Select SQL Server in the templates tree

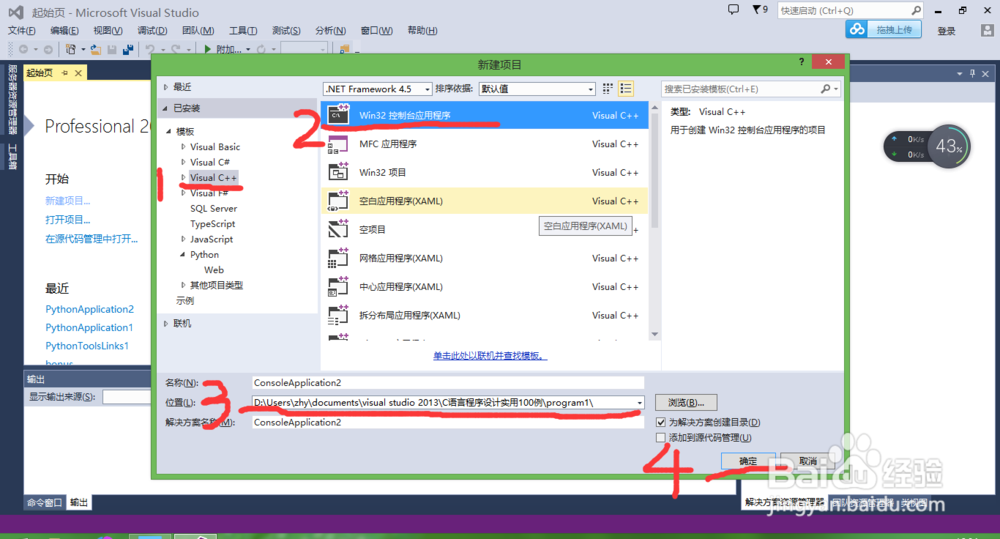213,208
